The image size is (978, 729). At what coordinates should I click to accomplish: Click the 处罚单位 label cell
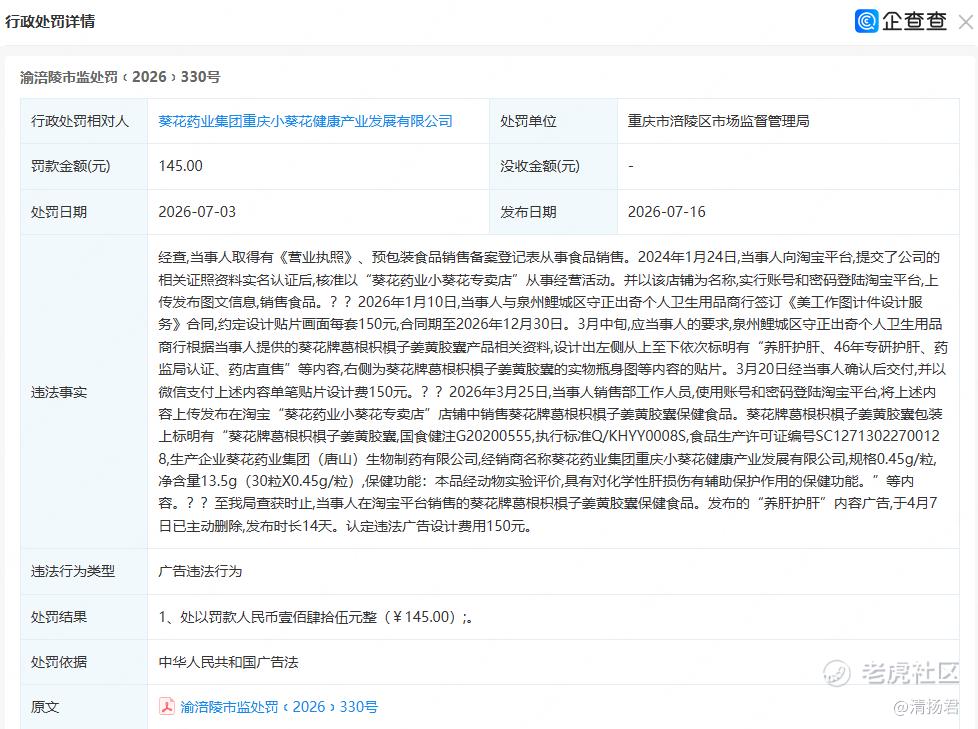click(x=553, y=121)
